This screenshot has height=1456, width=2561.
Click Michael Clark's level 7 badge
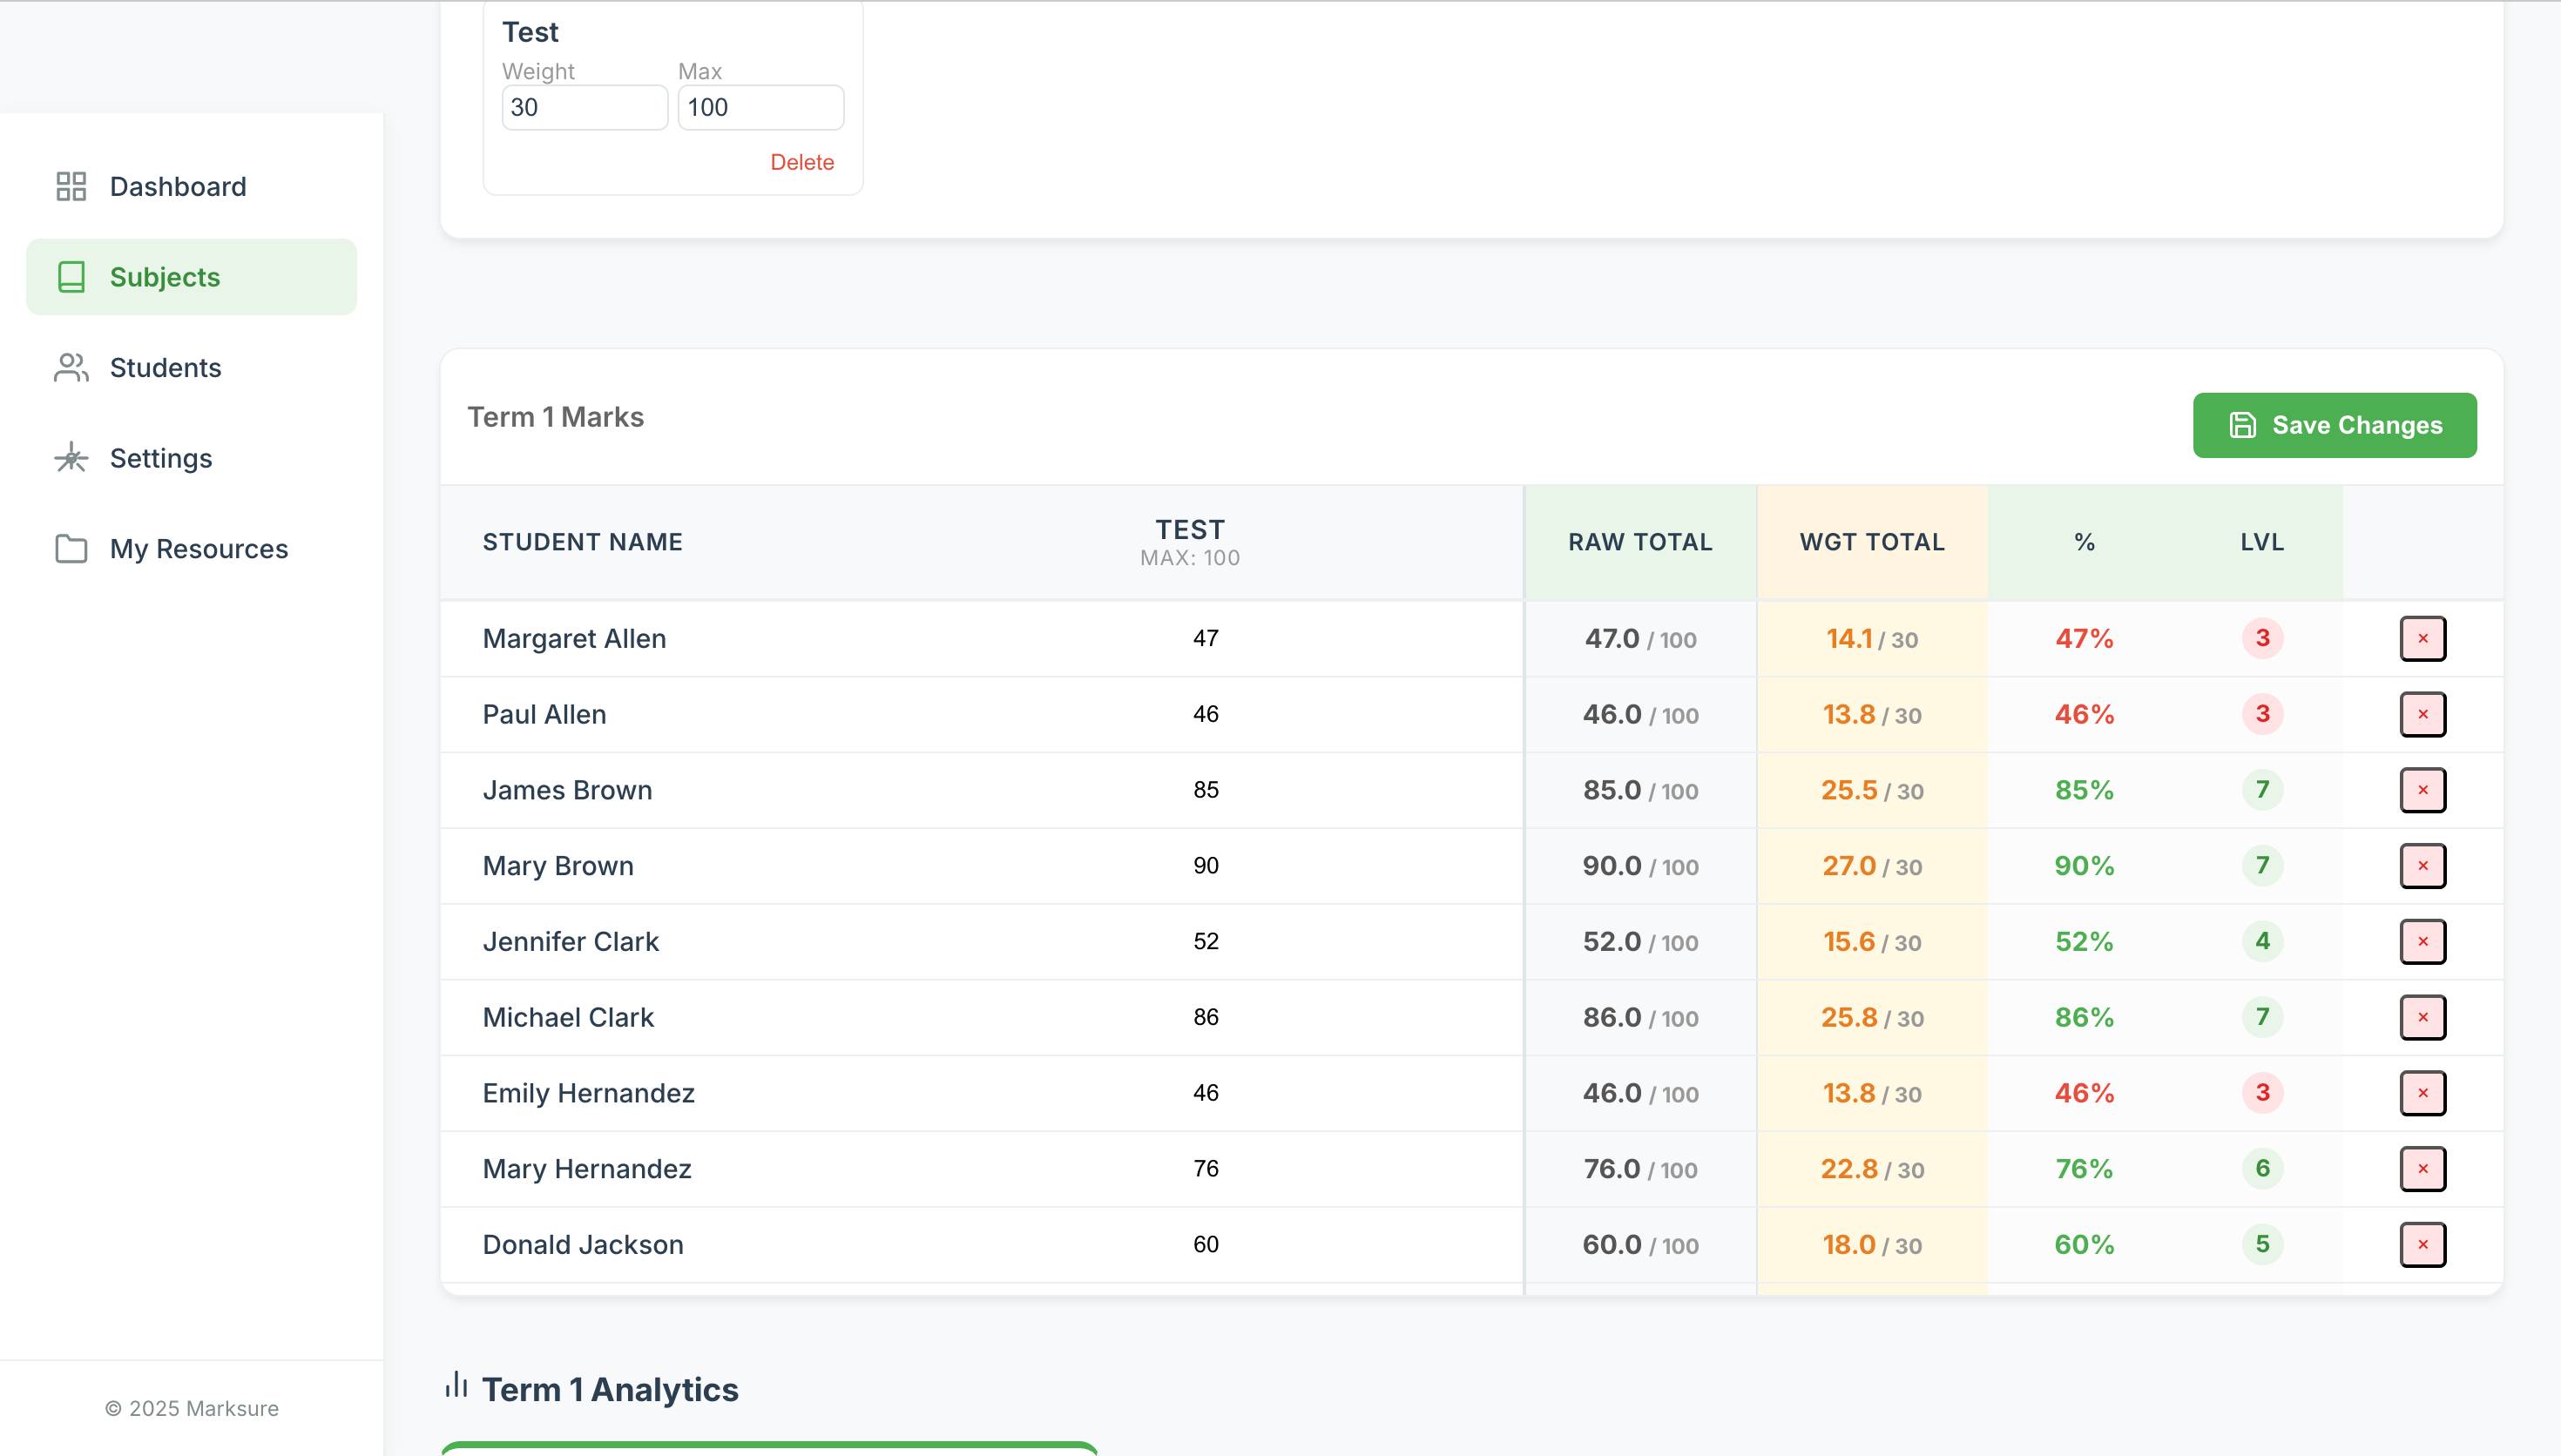pyautogui.click(x=2262, y=1017)
